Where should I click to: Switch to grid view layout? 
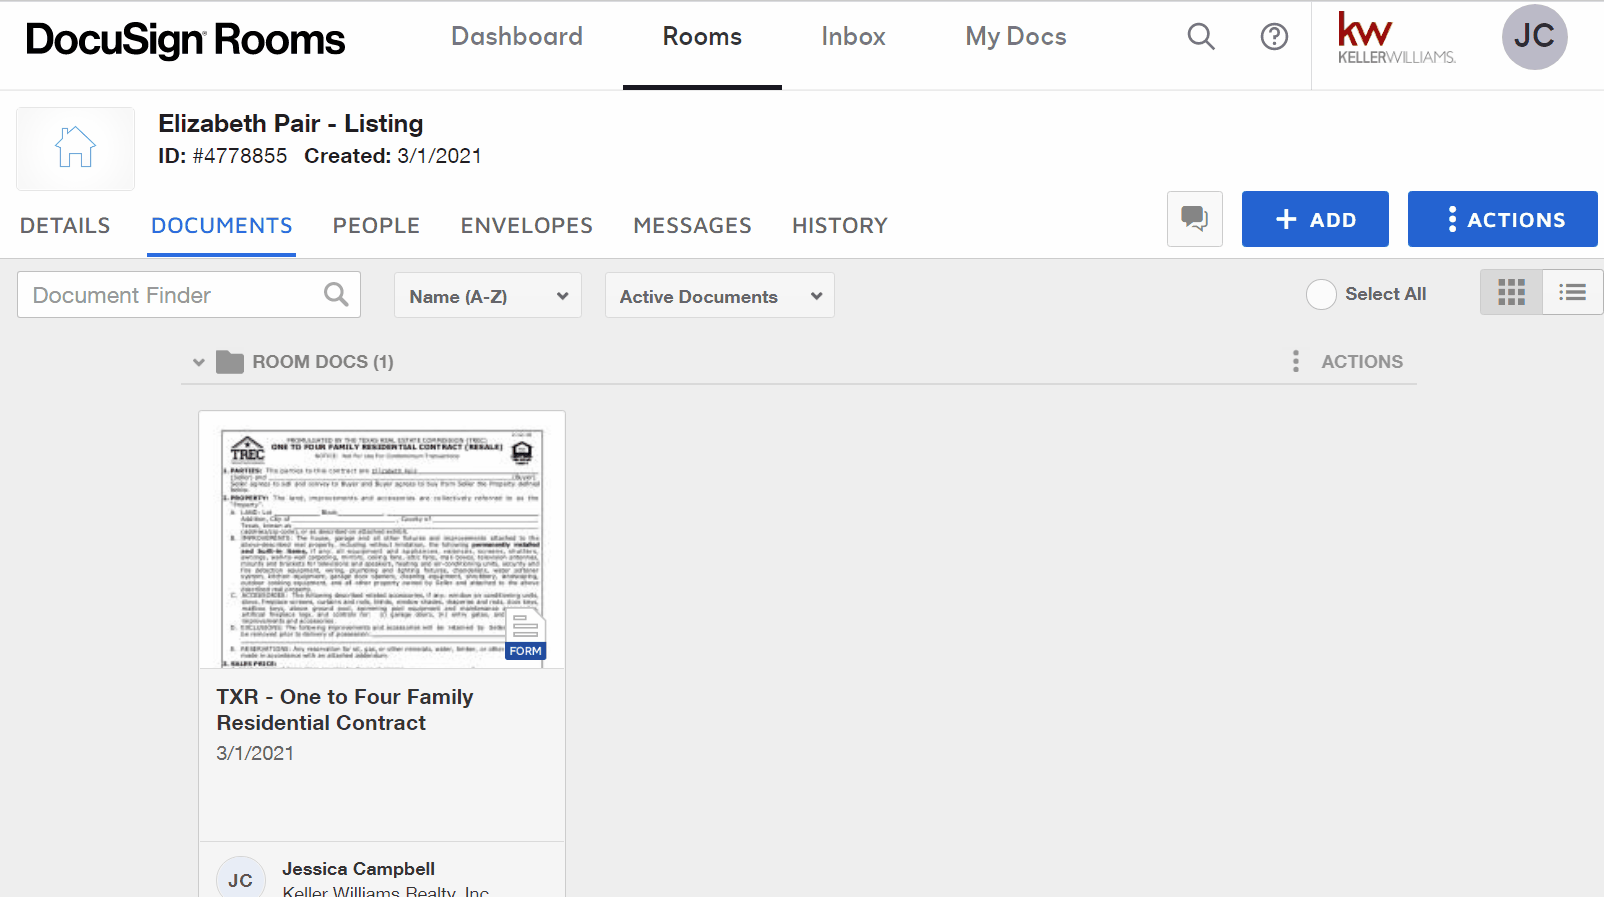1511,292
